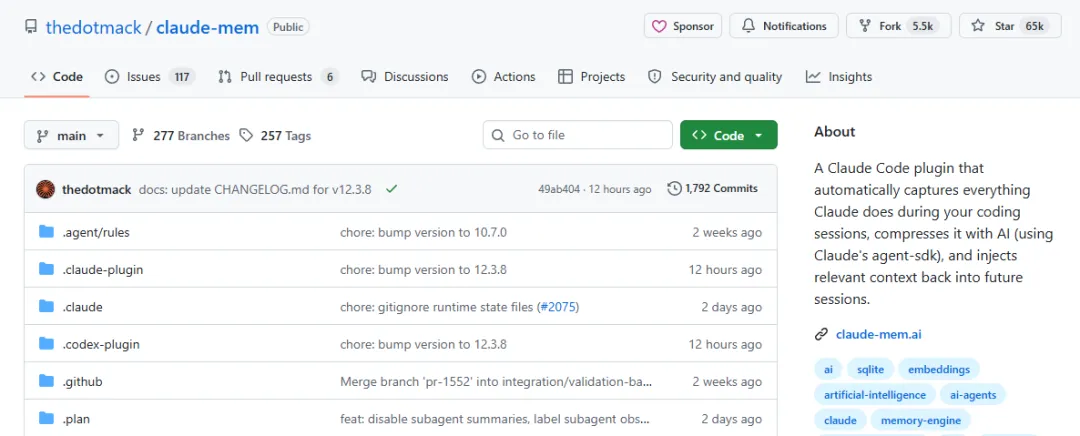This screenshot has height=436, width=1080.
Task: Go to the Insights tab
Action: (x=839, y=77)
